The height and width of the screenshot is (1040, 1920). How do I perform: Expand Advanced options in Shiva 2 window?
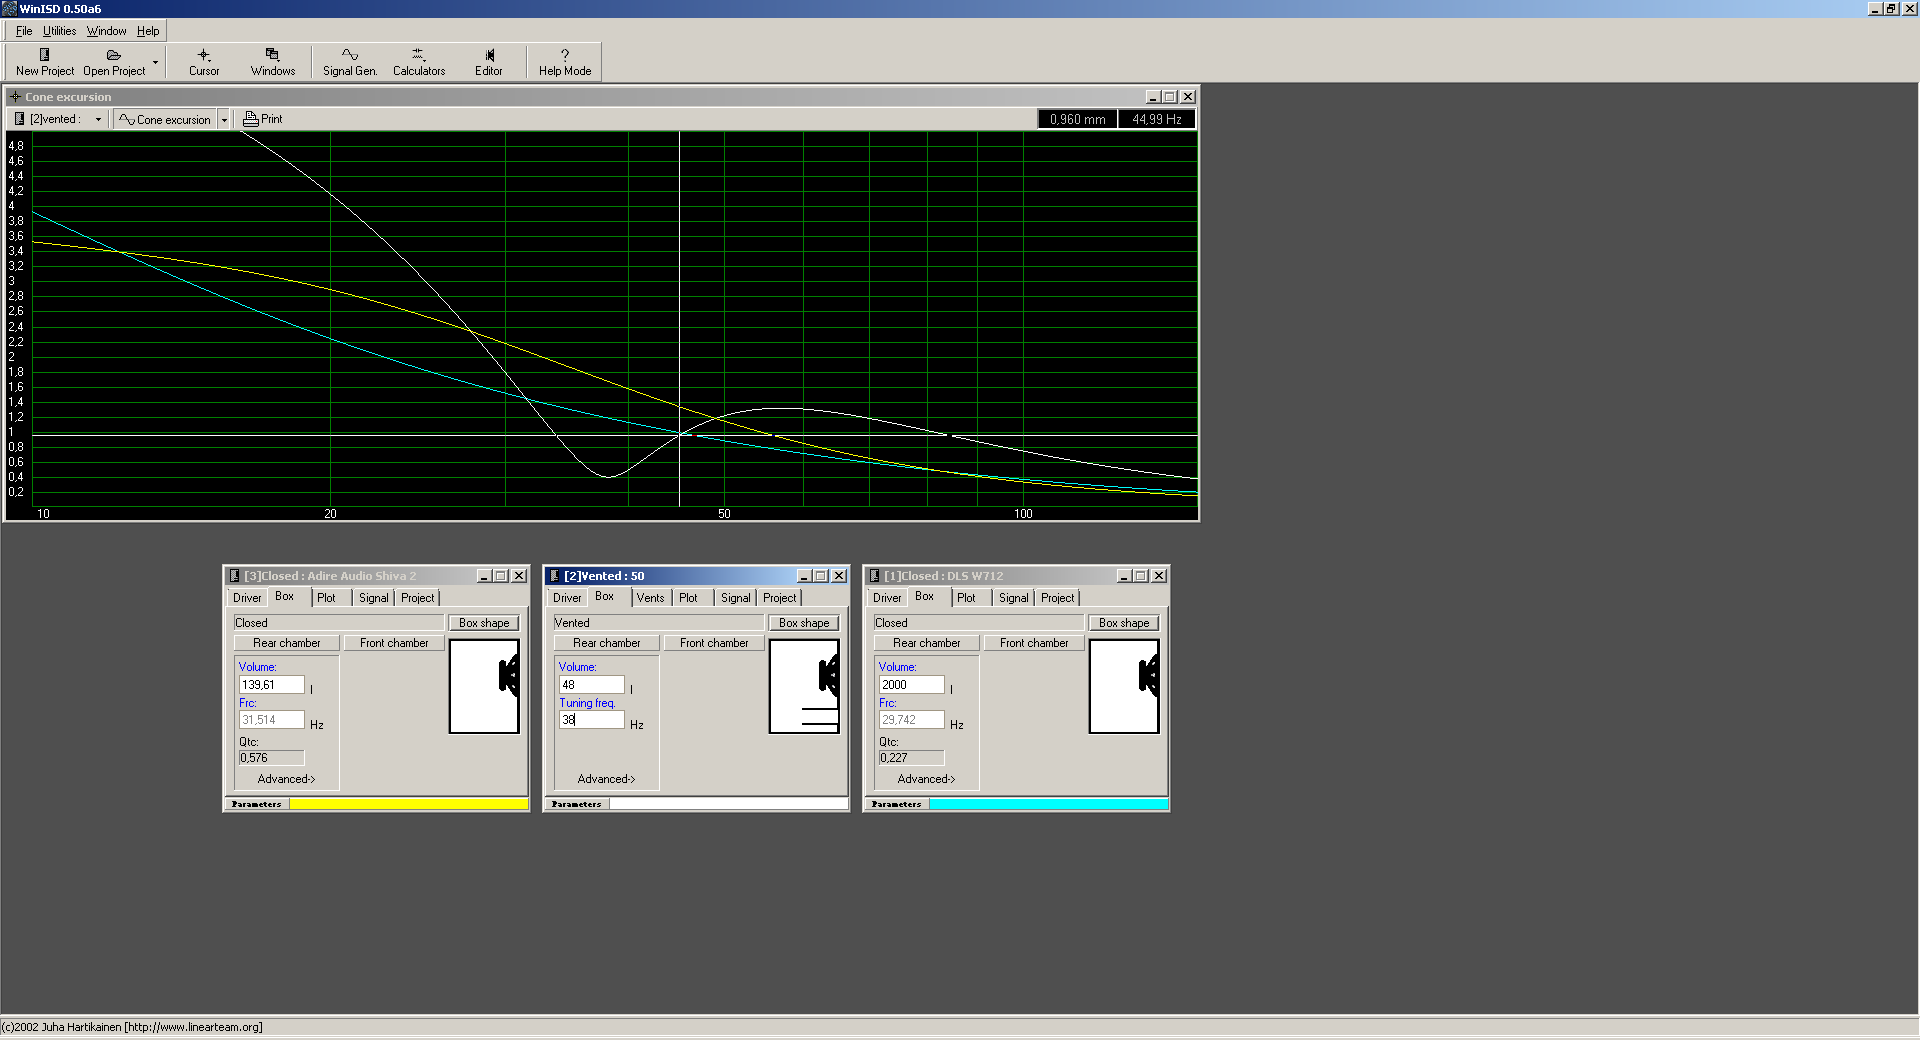[286, 779]
